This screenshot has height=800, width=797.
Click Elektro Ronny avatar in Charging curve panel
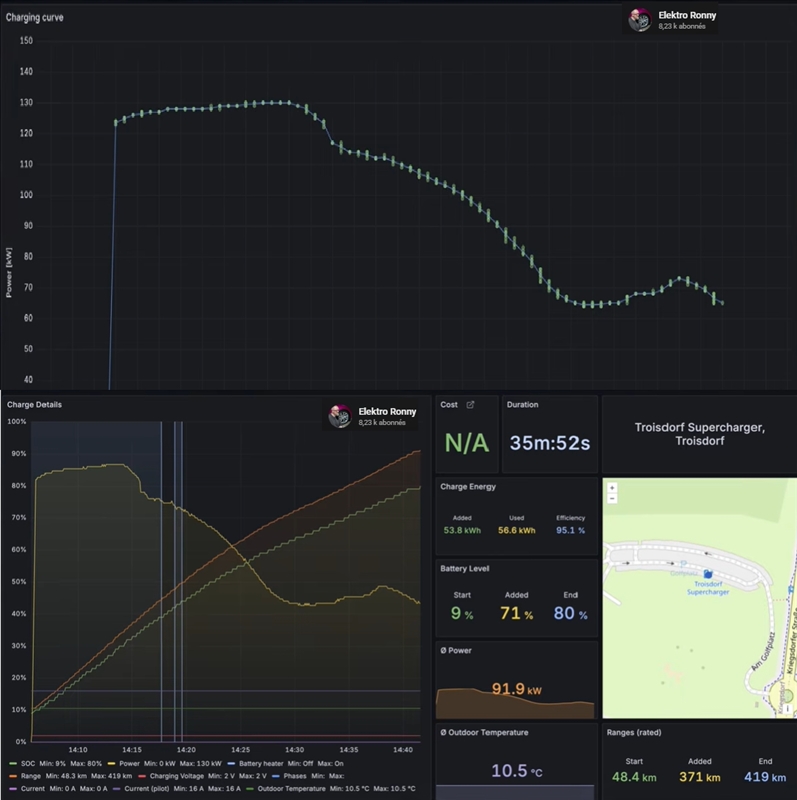coord(640,20)
